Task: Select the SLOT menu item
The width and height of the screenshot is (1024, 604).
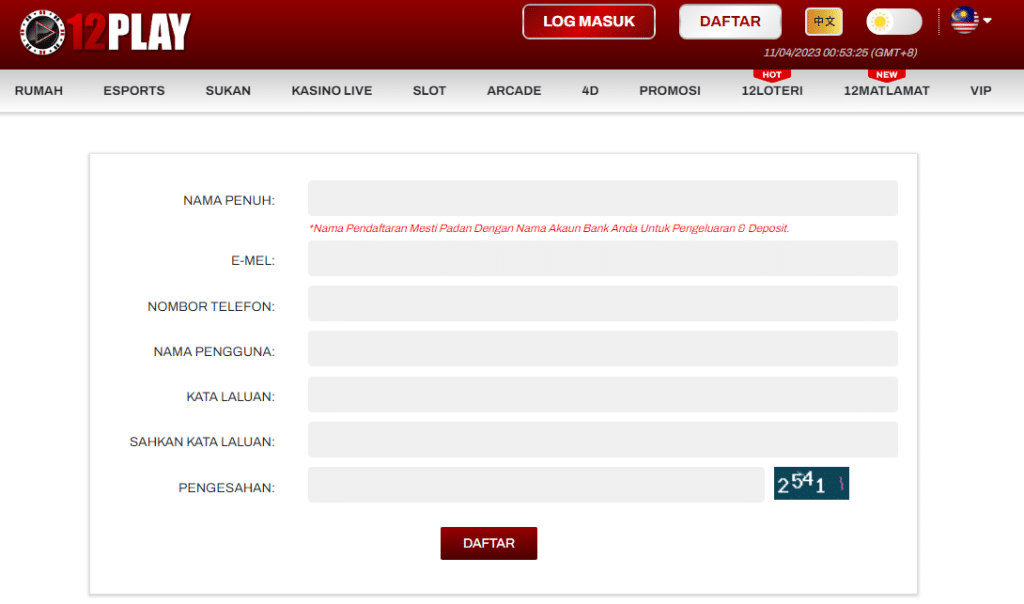Action: [429, 91]
